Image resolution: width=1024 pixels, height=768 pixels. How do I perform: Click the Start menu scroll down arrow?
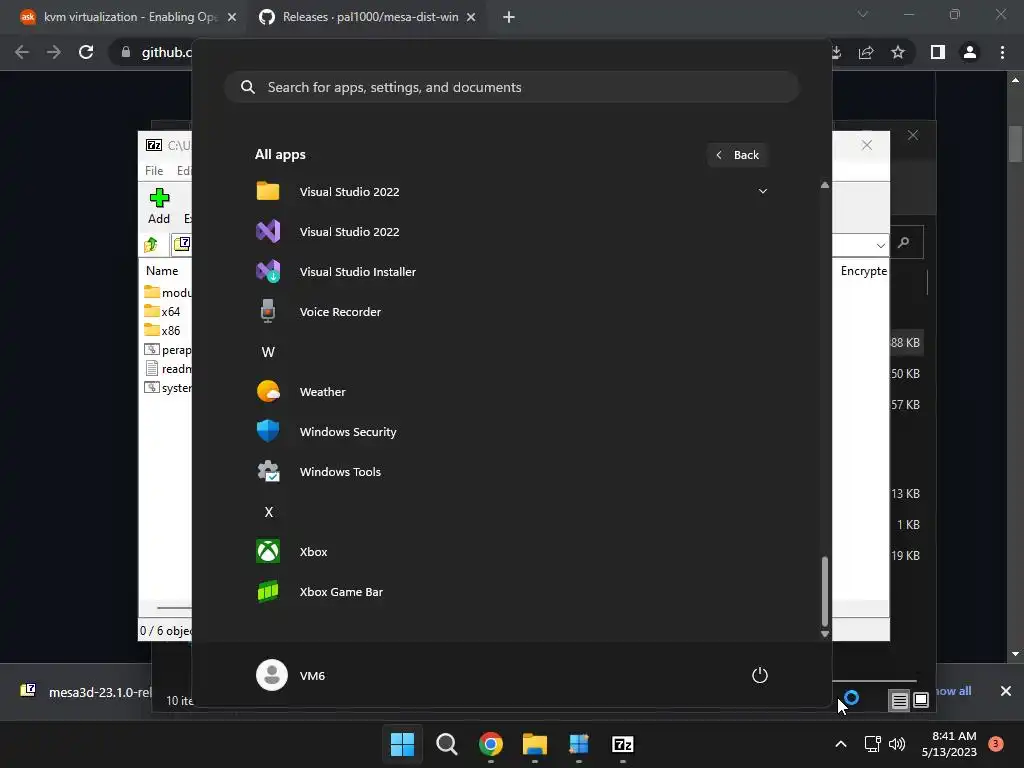coord(825,633)
